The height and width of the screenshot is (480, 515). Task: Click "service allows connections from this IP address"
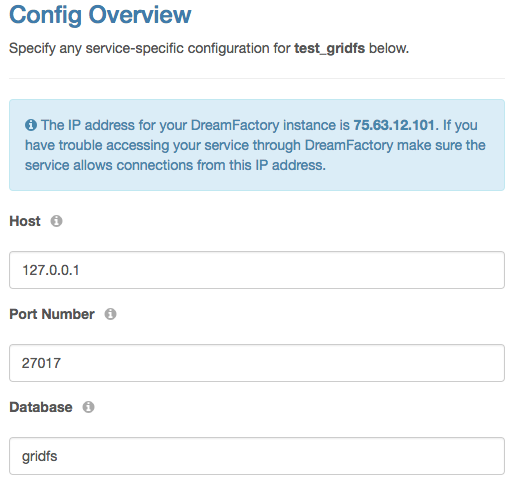[175, 165]
